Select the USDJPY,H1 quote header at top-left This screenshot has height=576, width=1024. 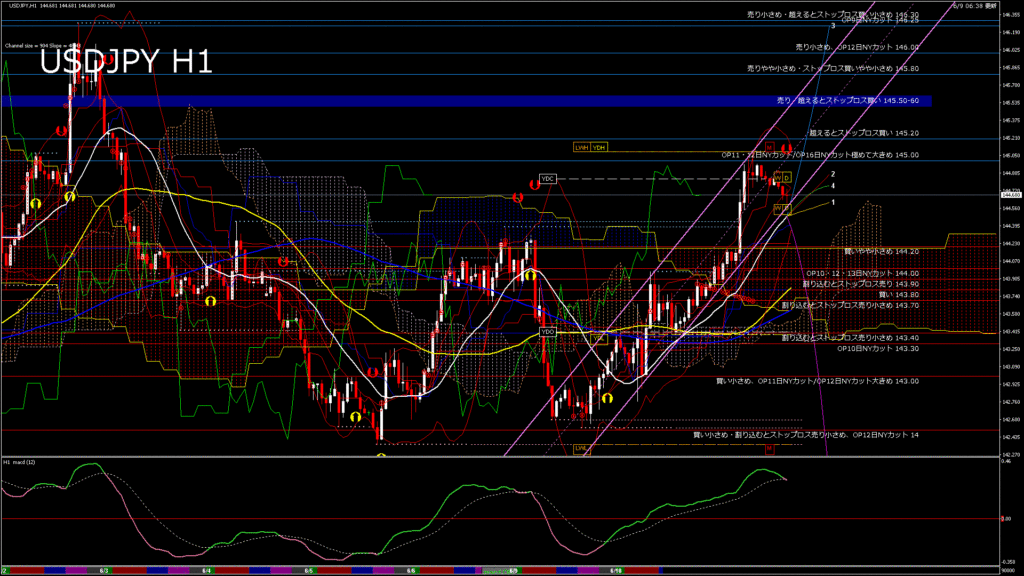coord(62,6)
